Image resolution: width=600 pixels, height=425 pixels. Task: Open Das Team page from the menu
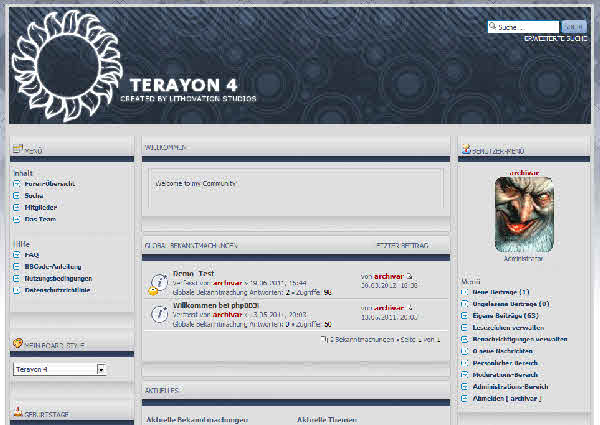[42, 219]
